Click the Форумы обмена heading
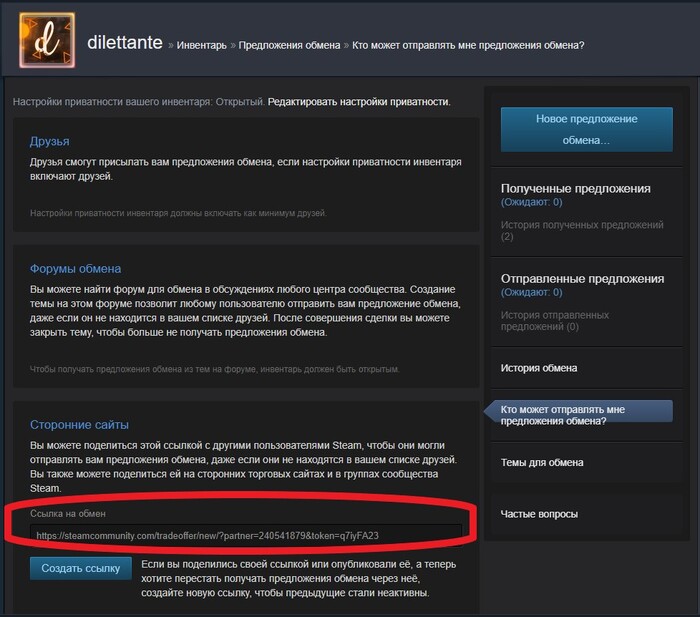This screenshot has height=617, width=700. [75, 269]
